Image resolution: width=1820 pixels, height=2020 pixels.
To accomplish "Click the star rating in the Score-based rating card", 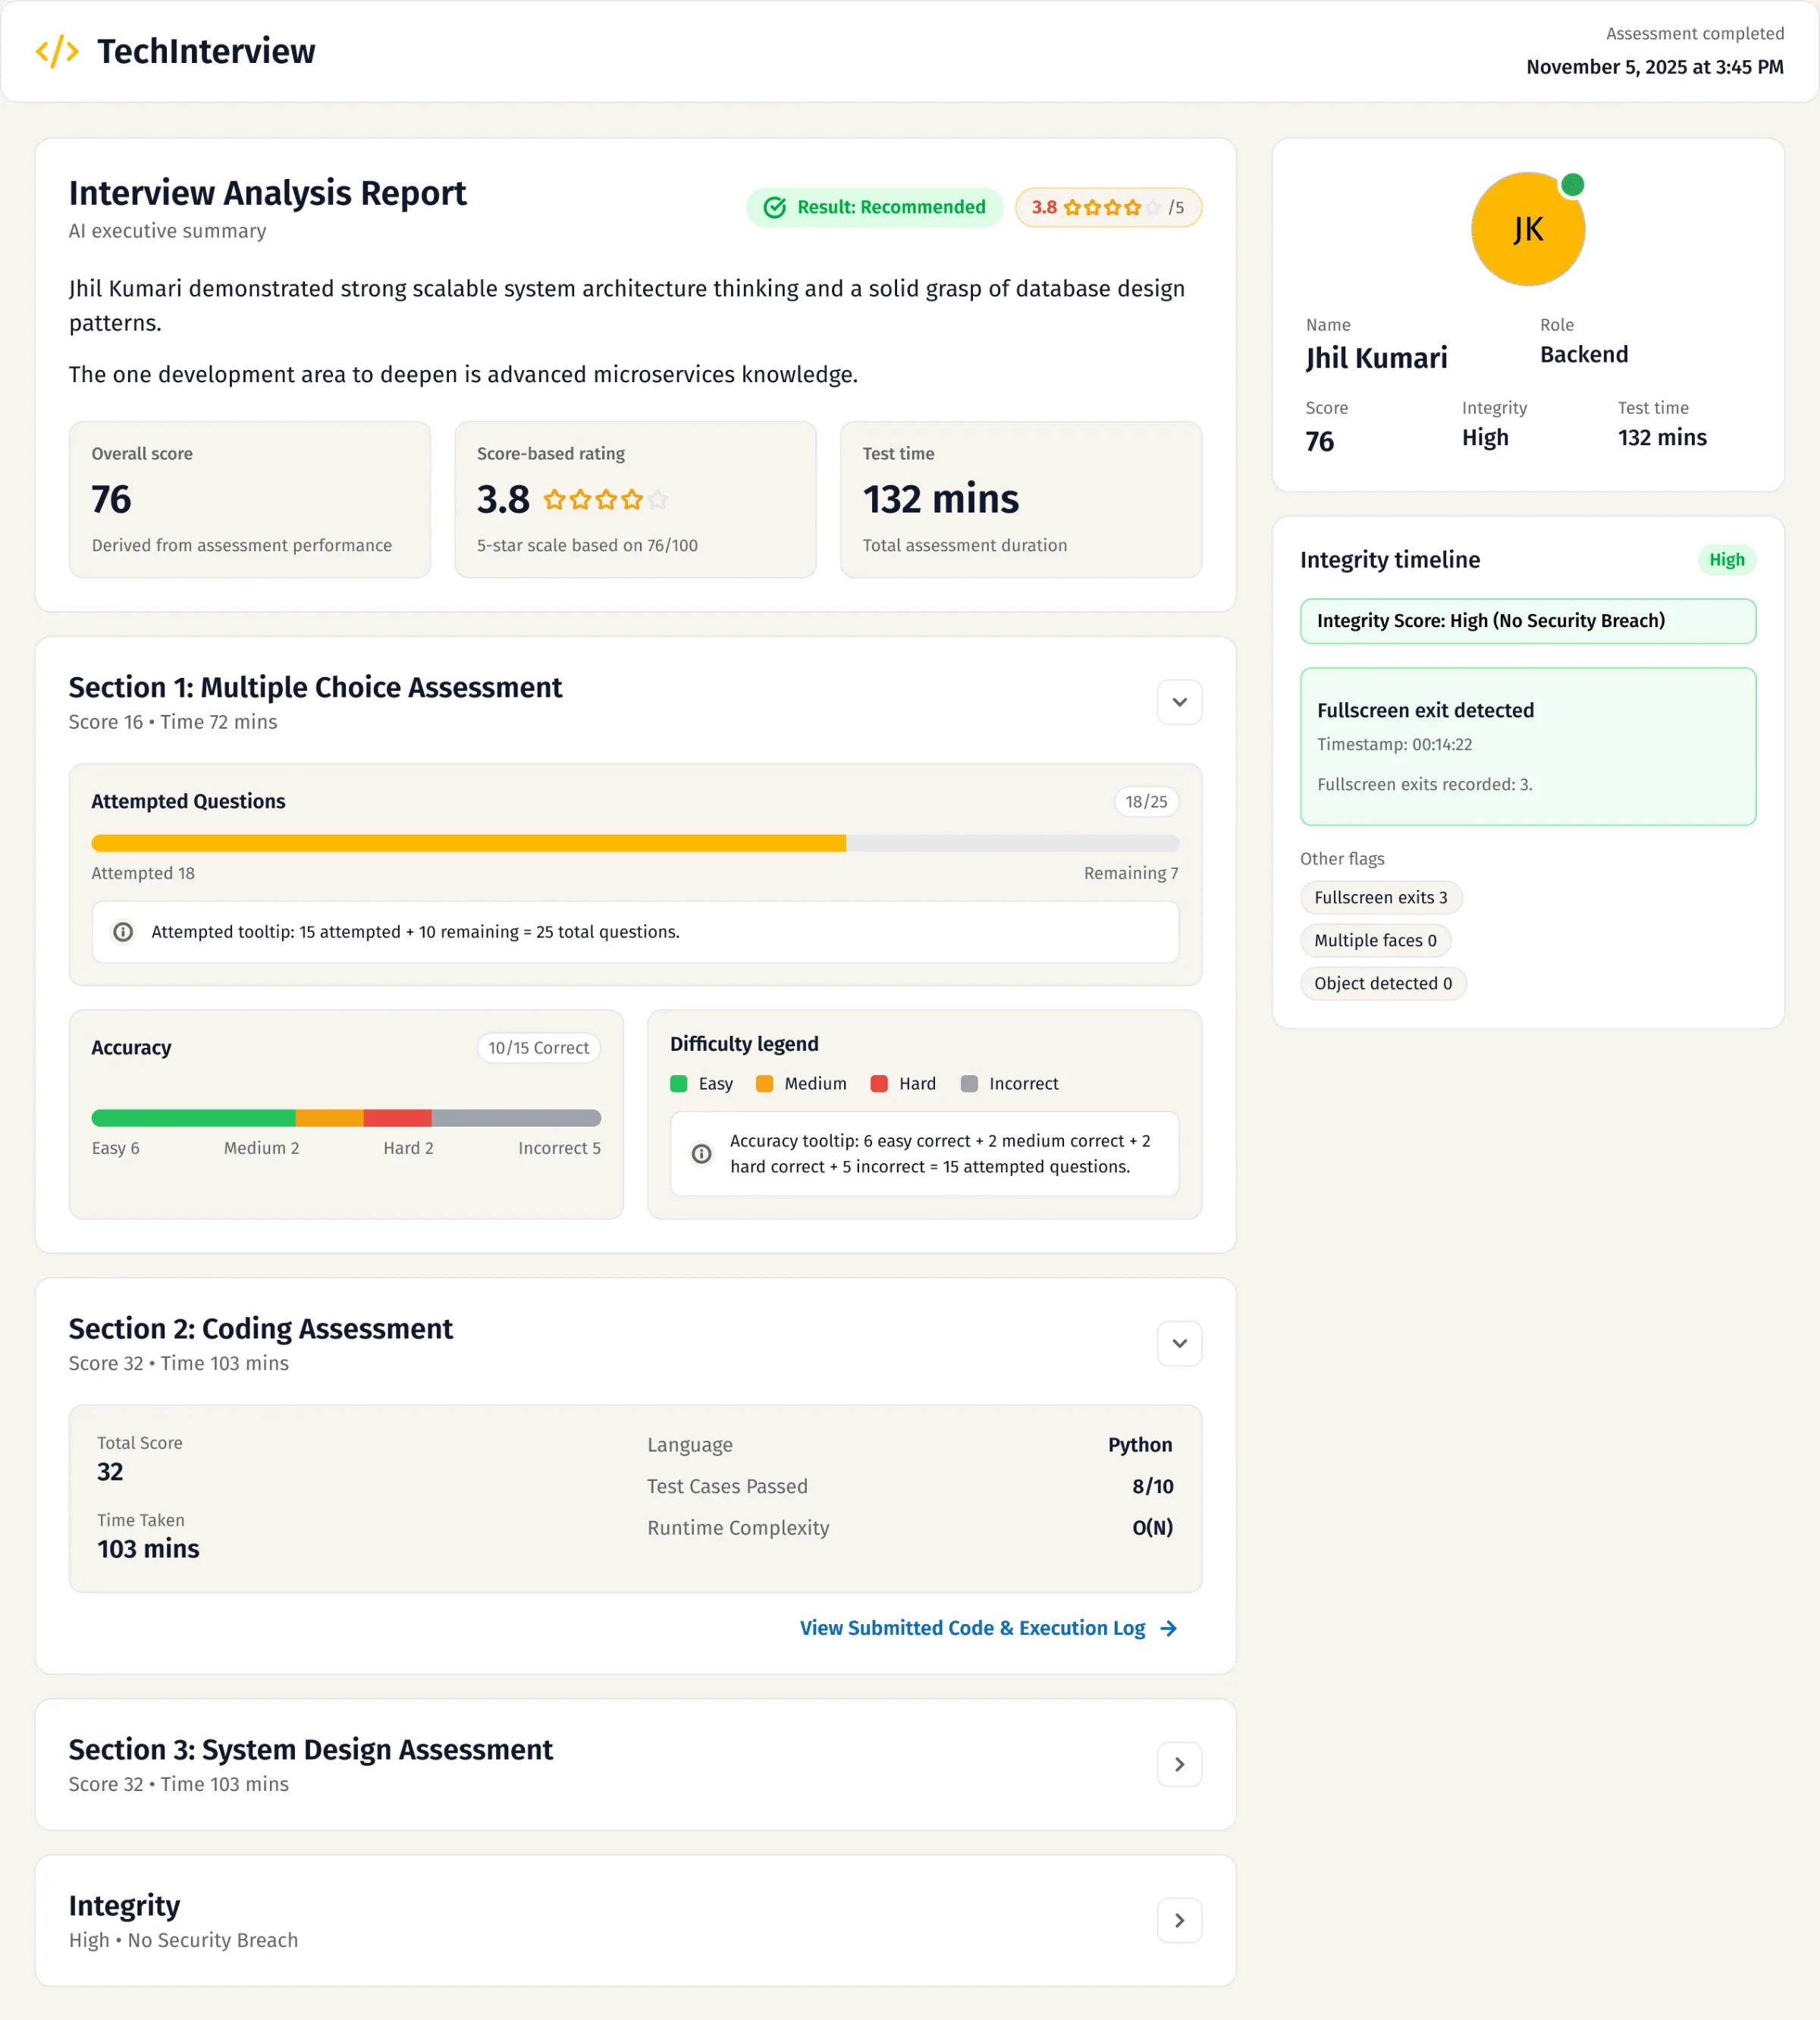I will point(605,499).
